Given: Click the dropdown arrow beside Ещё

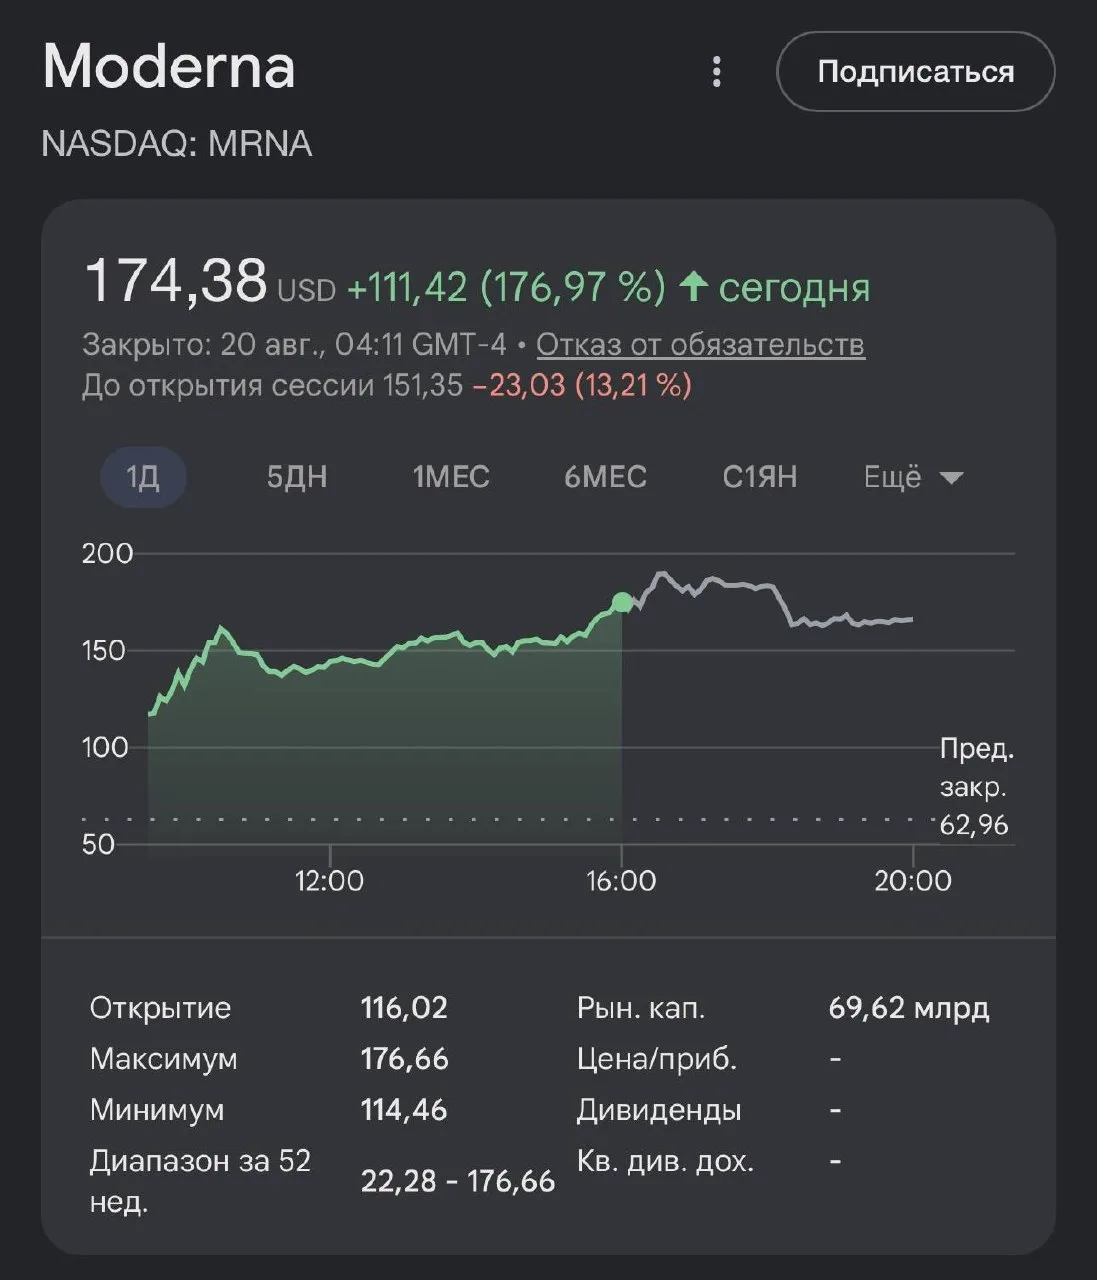Looking at the screenshot, I should pos(951,478).
